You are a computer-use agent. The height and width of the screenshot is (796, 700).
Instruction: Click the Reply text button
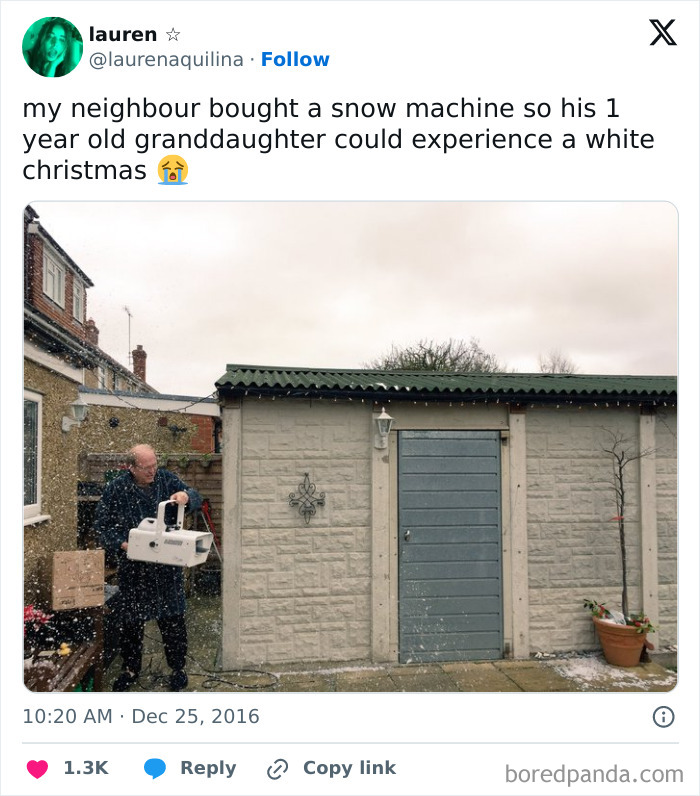(x=208, y=768)
